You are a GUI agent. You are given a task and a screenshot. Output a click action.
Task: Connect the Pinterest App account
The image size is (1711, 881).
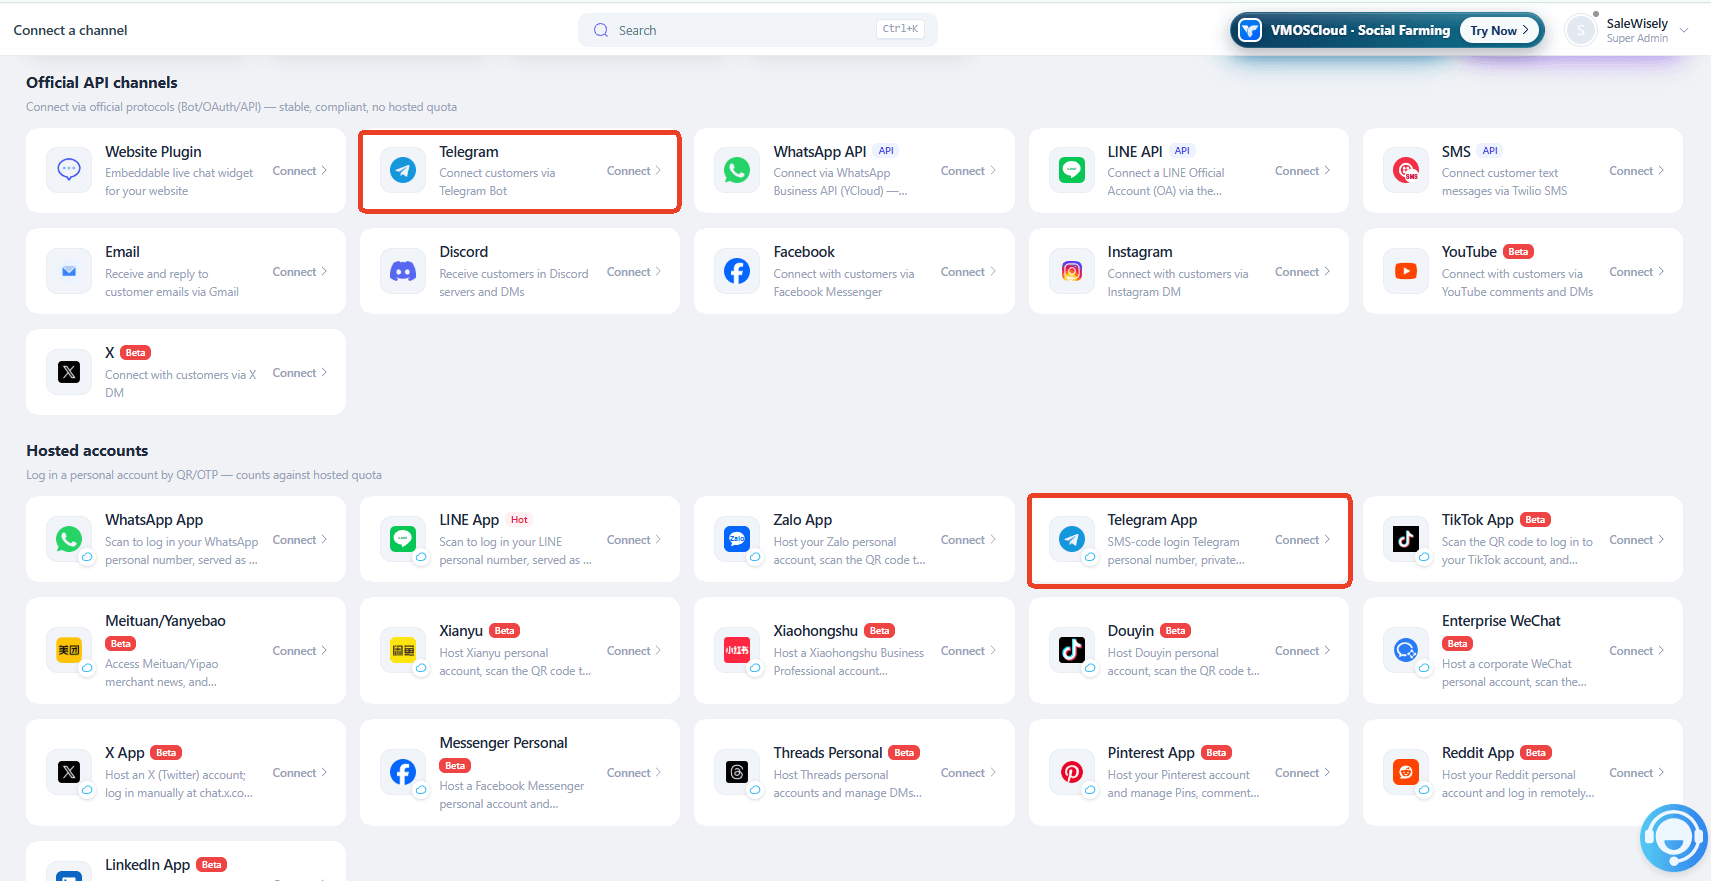(1302, 773)
